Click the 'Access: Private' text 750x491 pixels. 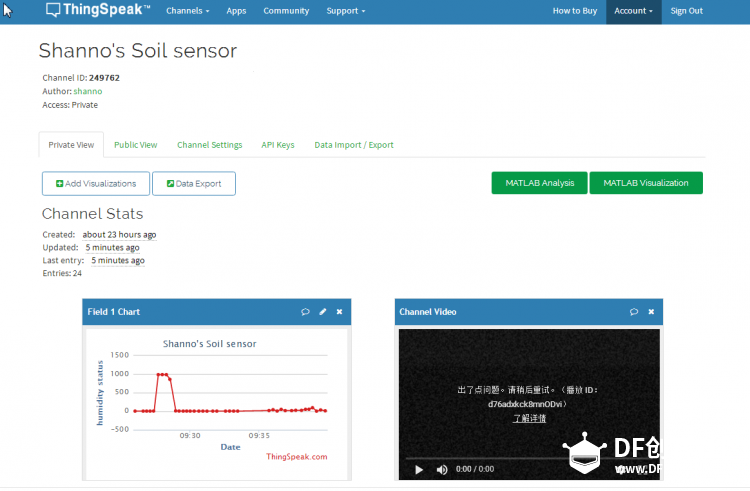pyautogui.click(x=70, y=105)
